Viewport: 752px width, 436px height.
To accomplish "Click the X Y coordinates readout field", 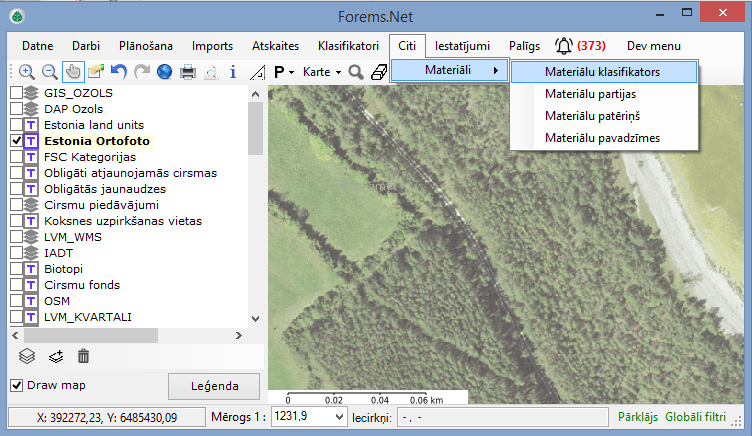I will (x=107, y=417).
